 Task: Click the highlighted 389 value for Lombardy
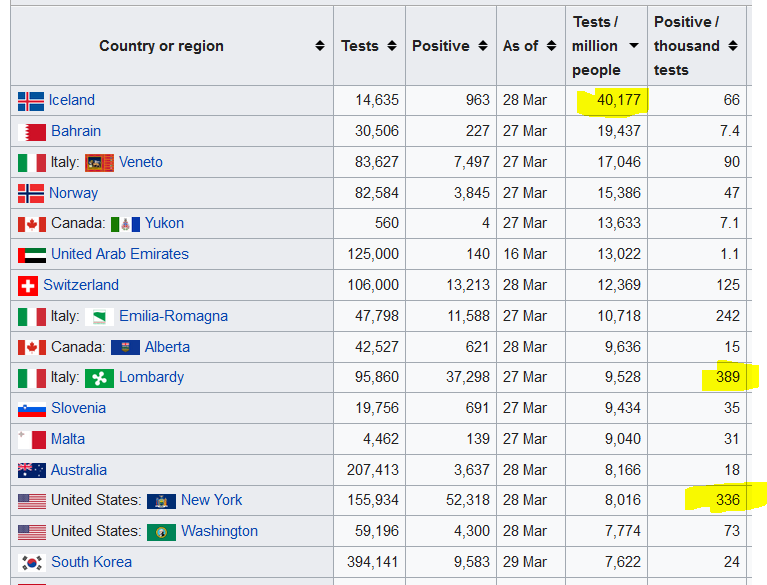pos(727,377)
